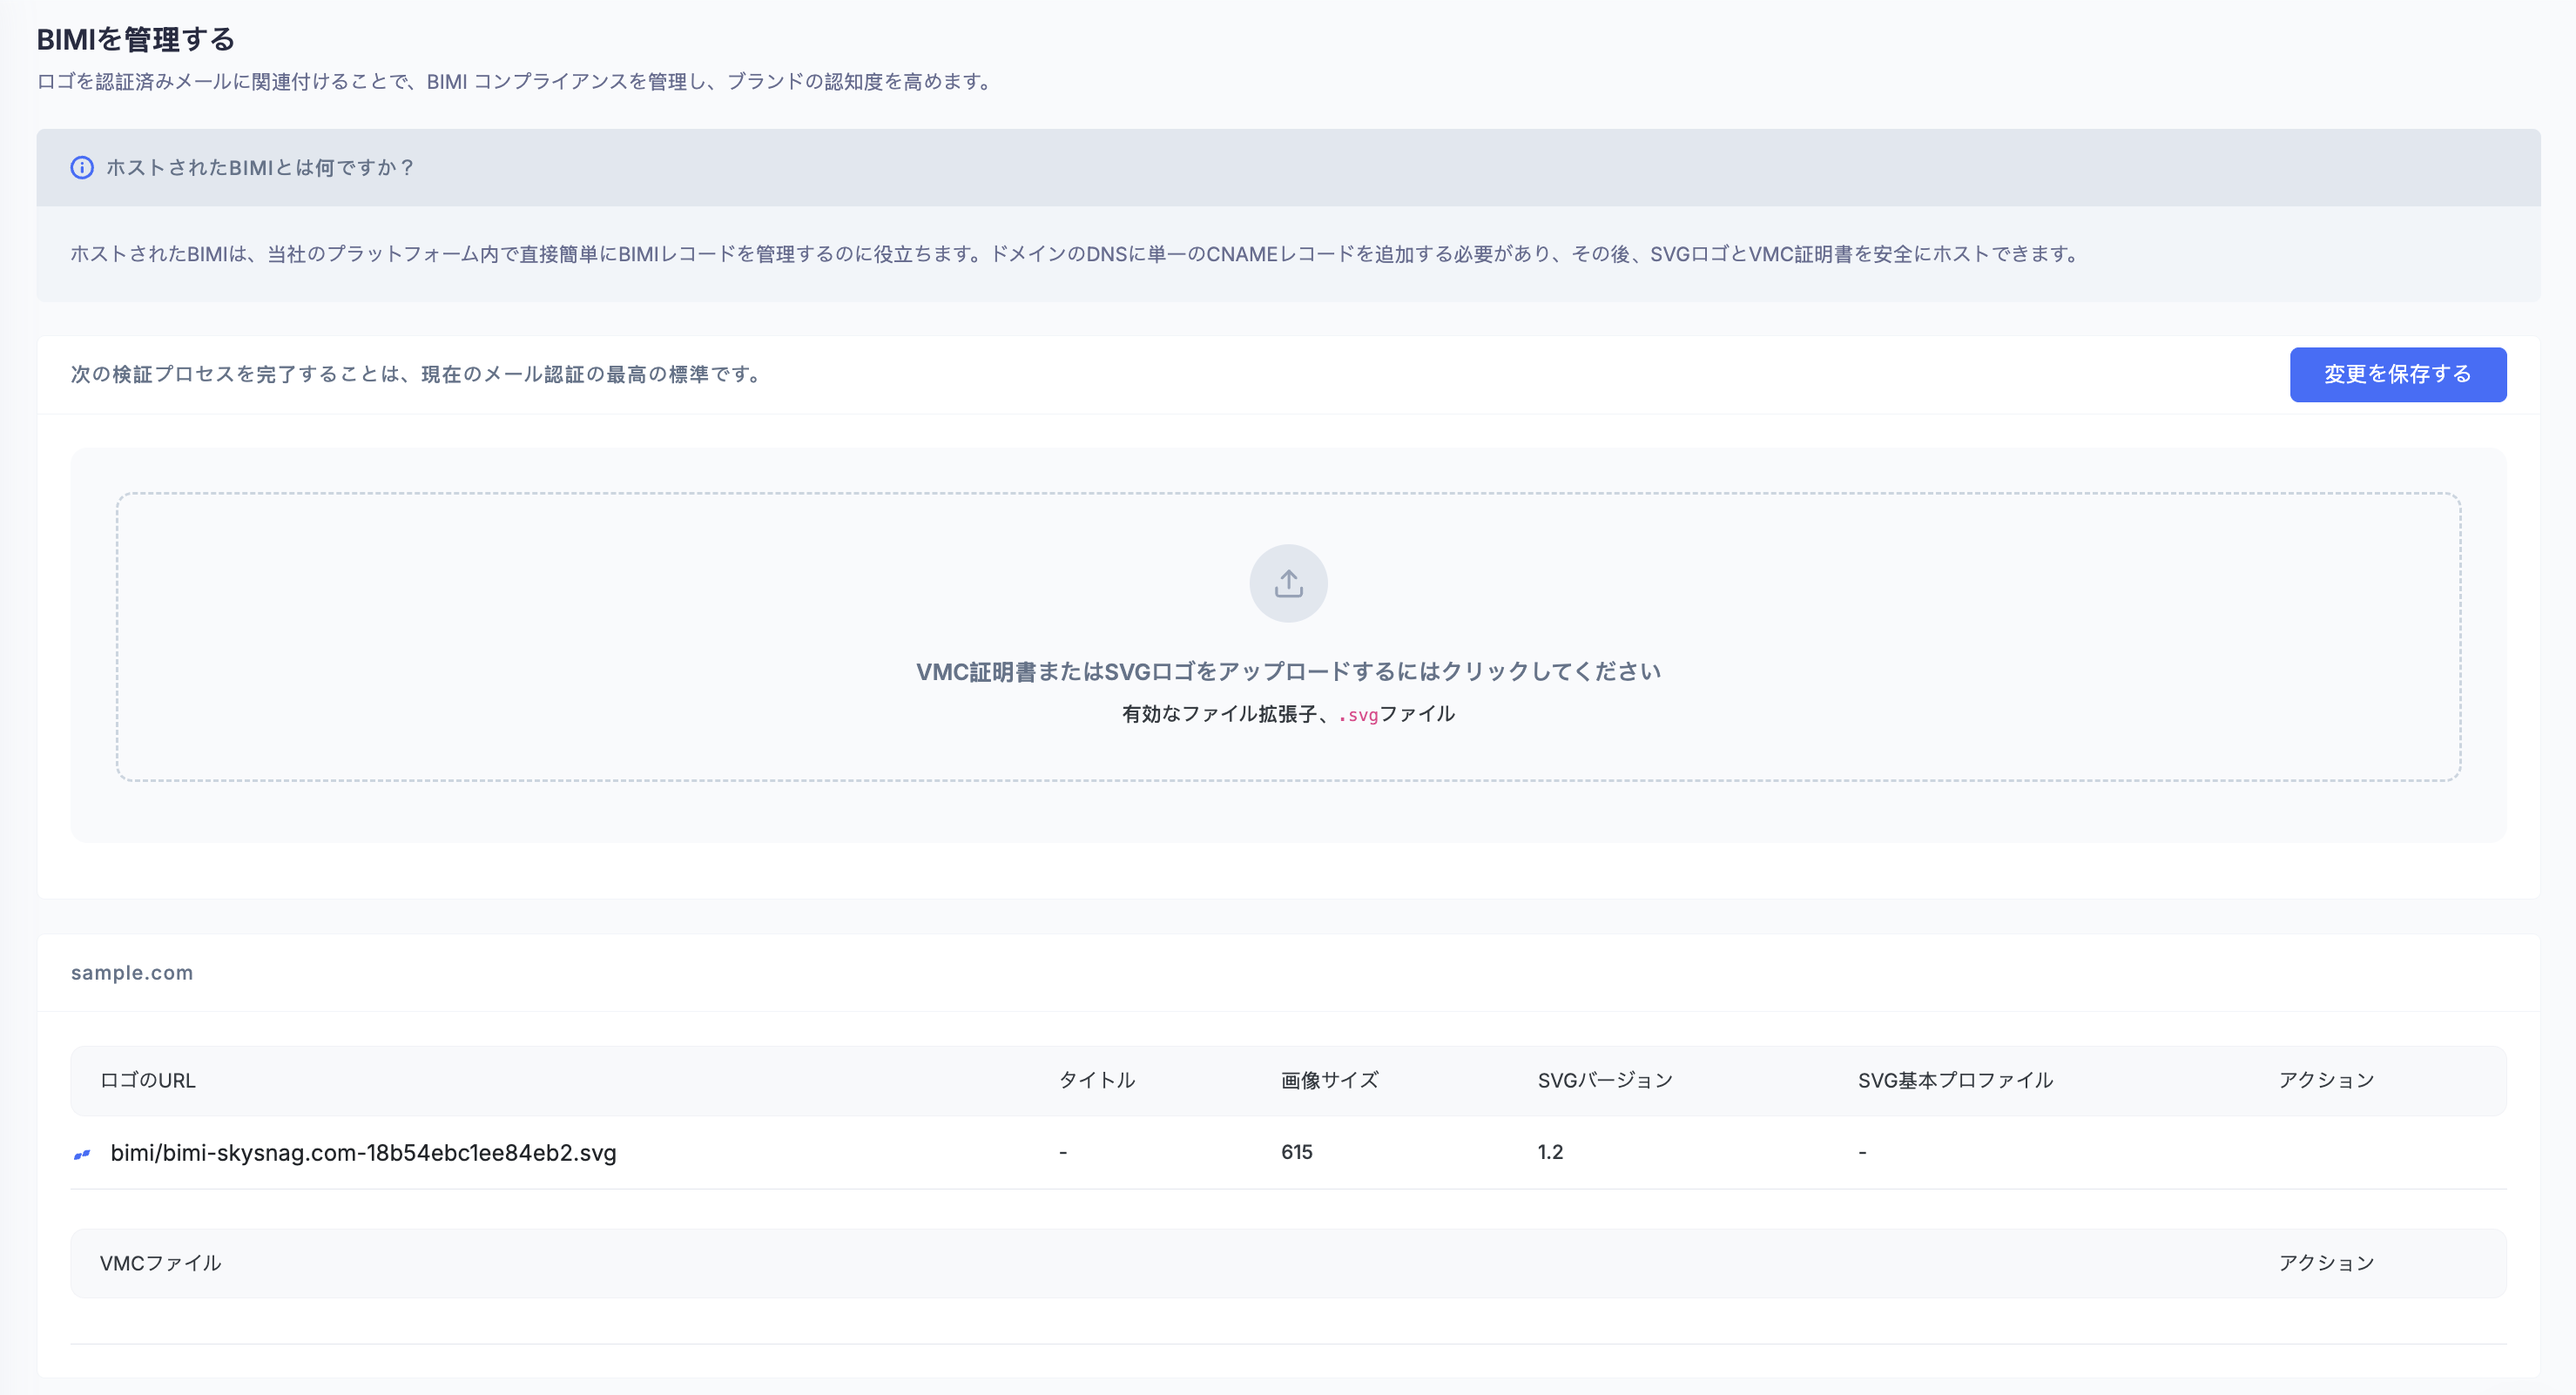Image resolution: width=2576 pixels, height=1395 pixels.
Task: Select the sample.com domain heading
Action: [132, 973]
